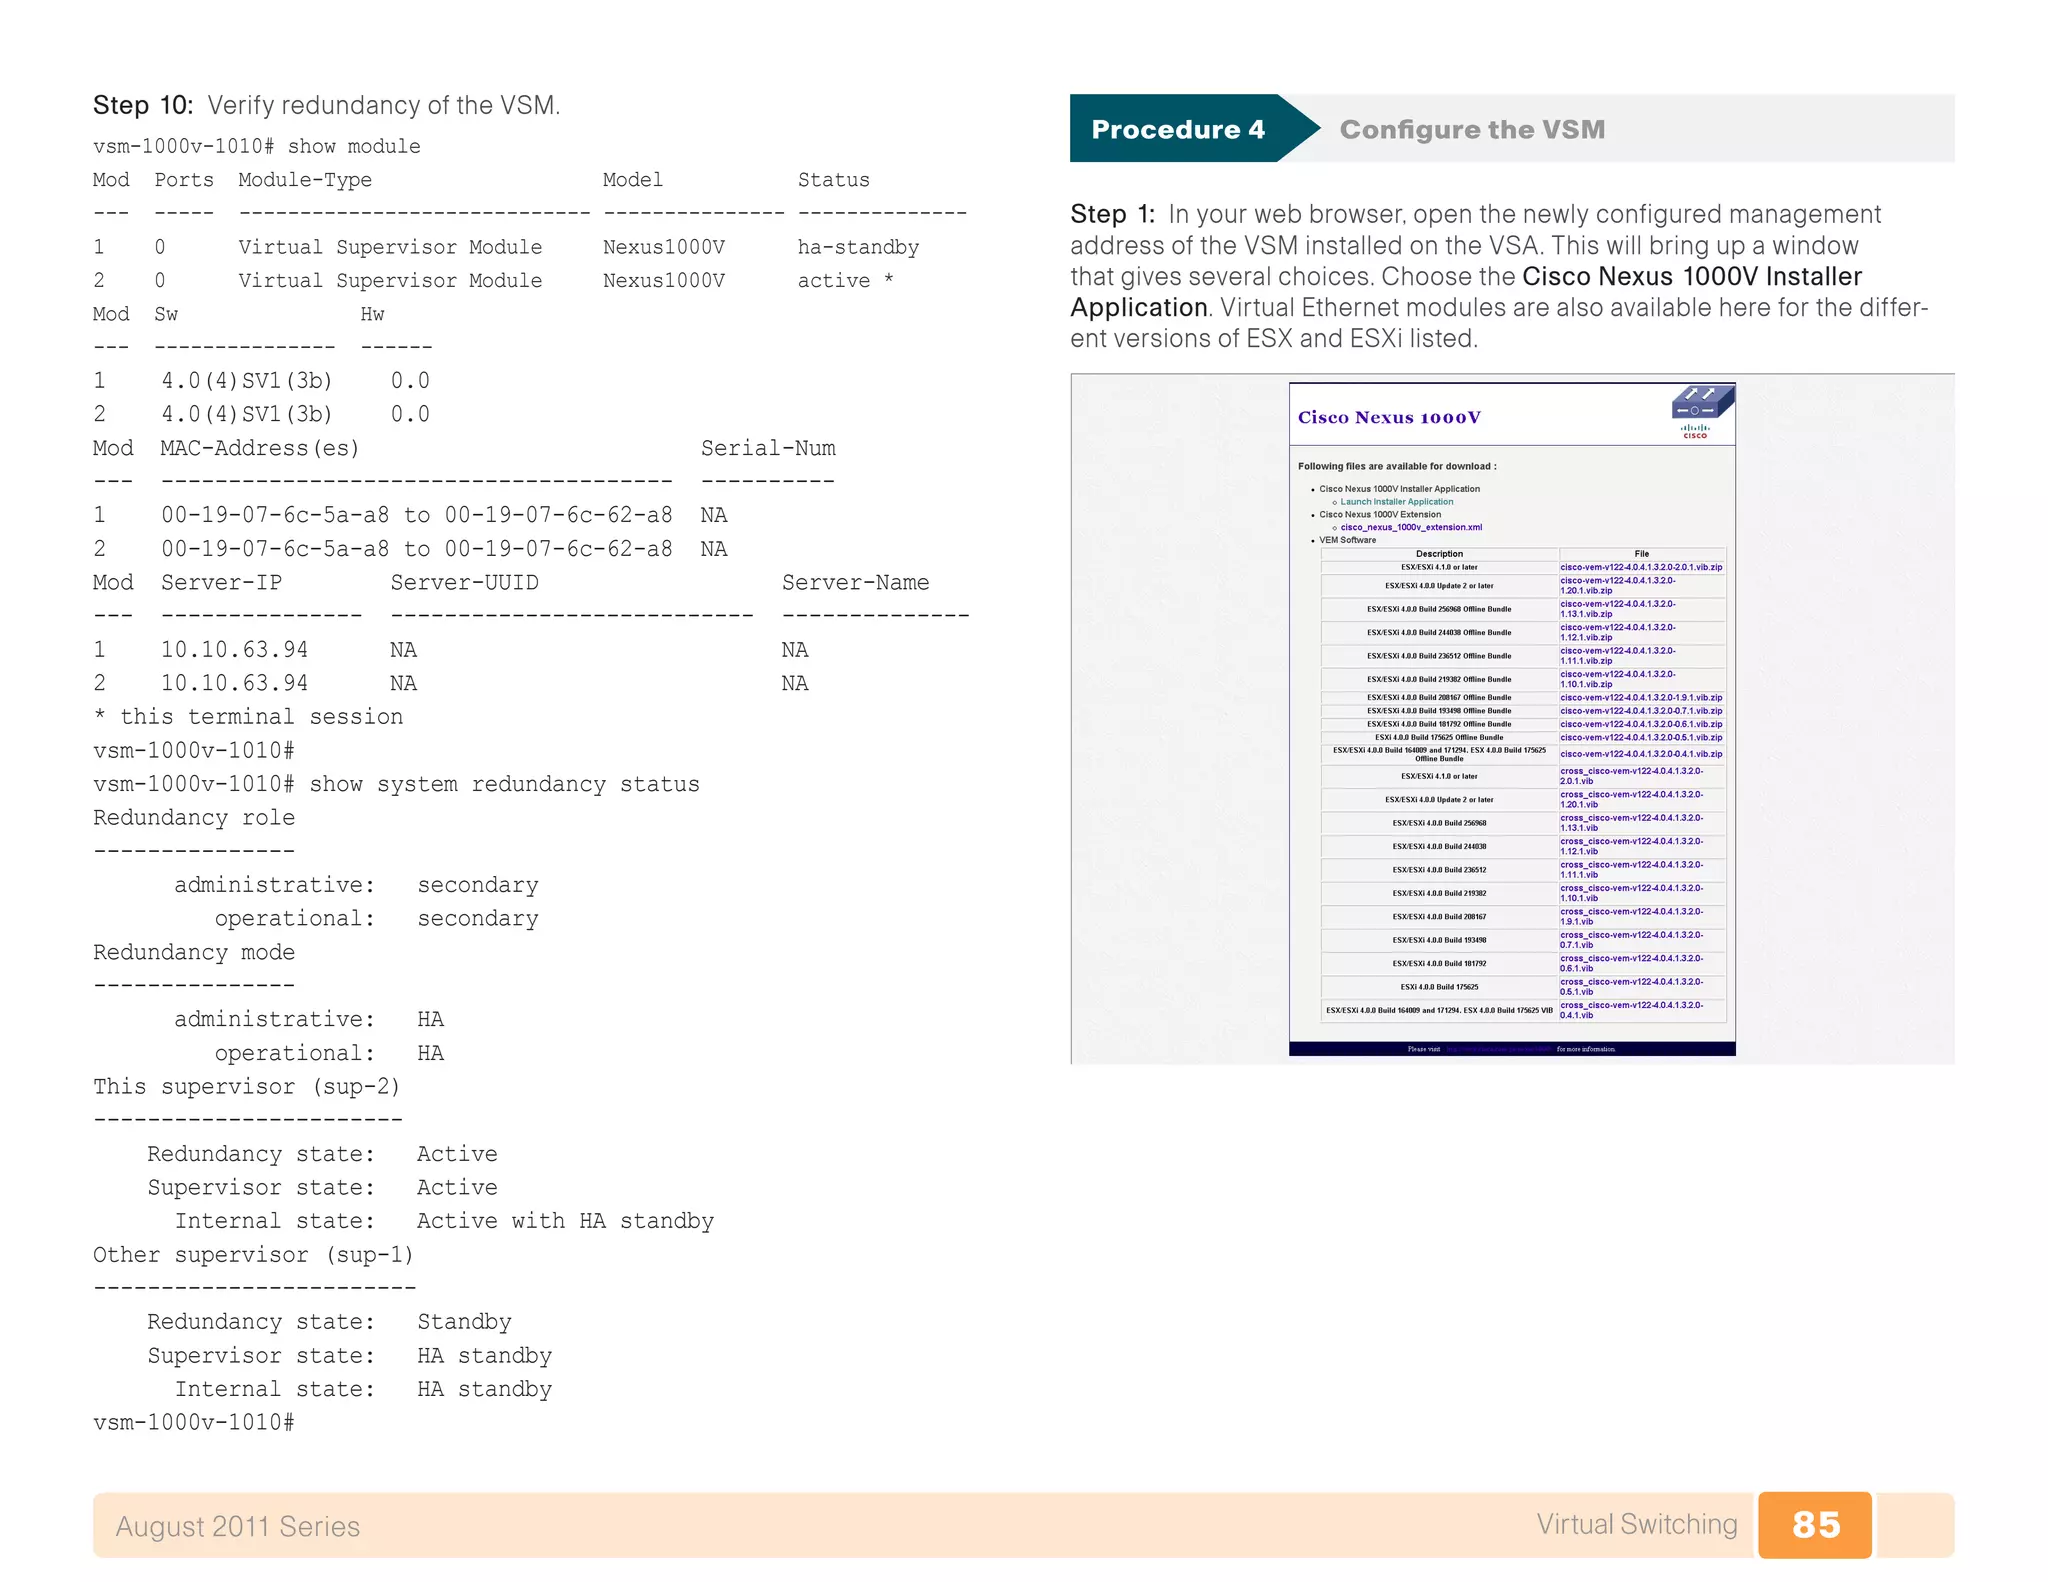Click cross_cisco-vem 0.6.1.vib for Build 181792

click(x=1630, y=963)
